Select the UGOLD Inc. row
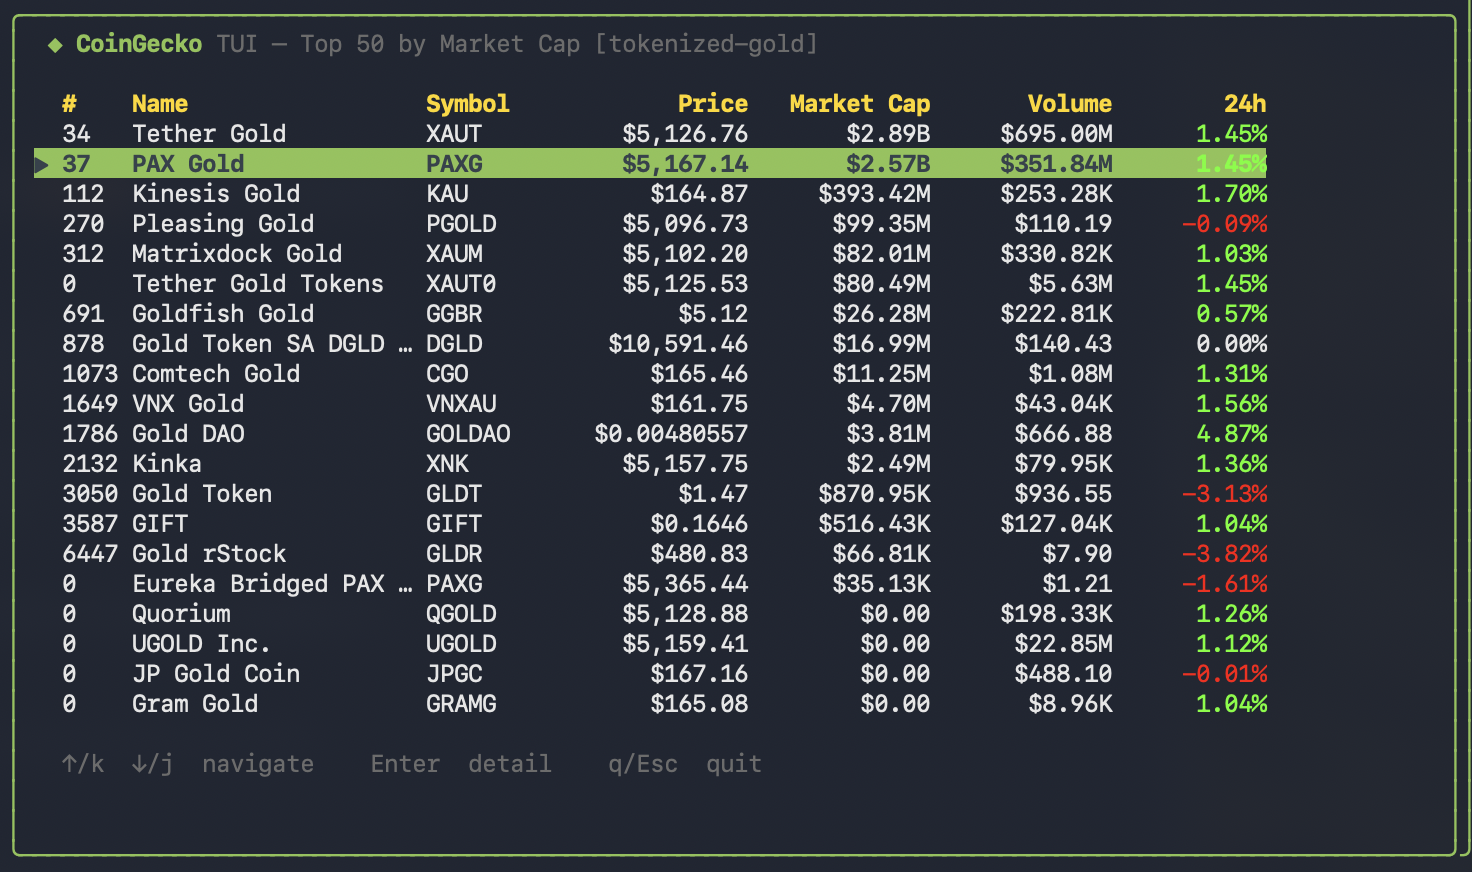This screenshot has height=872, width=1472. click(x=651, y=644)
